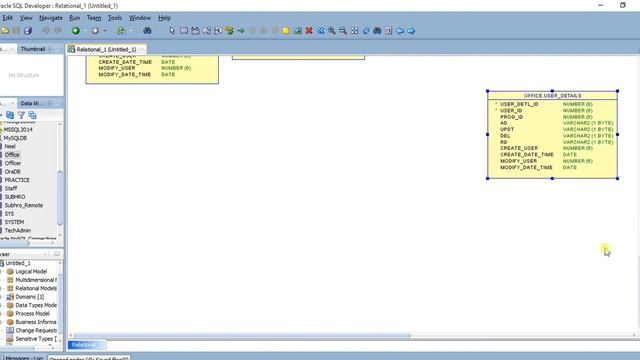Click the Refresh connections icon
Screen dimensions: 640x360
click(10, 116)
